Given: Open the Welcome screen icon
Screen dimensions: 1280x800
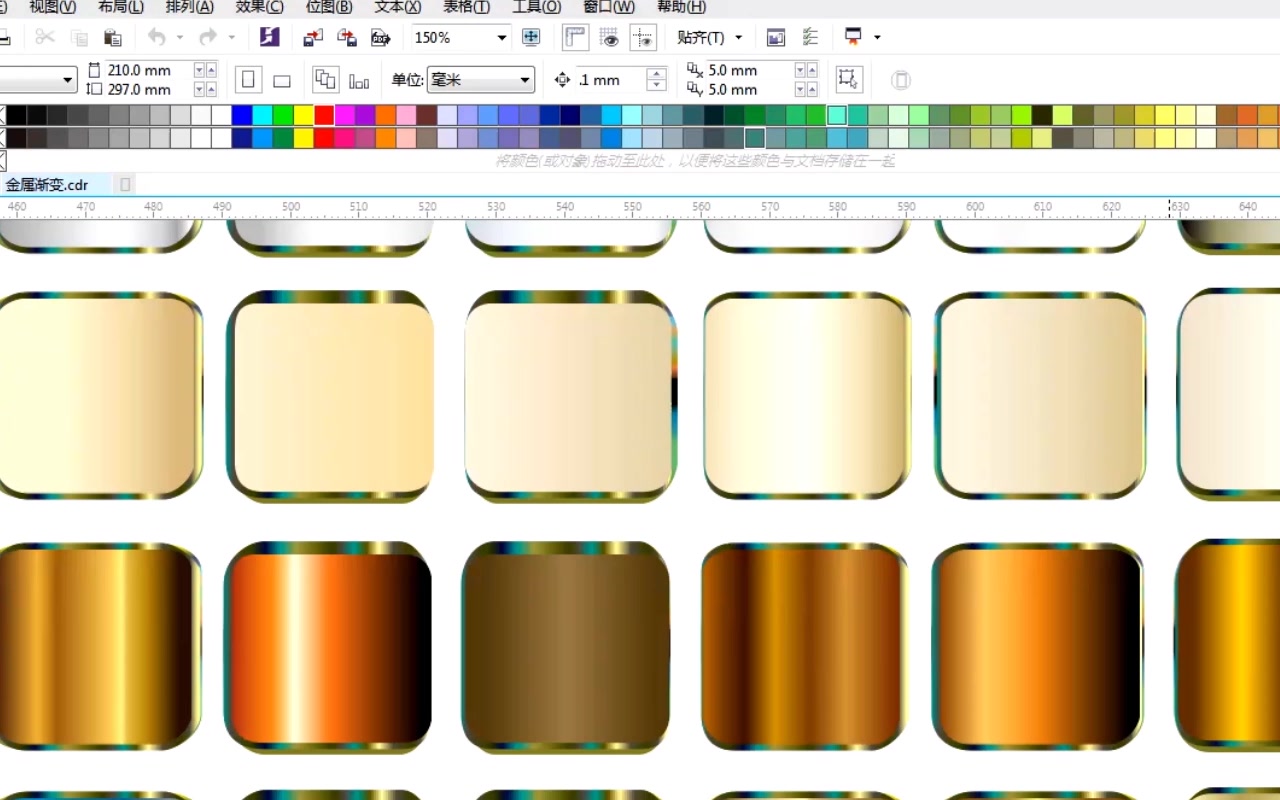Looking at the screenshot, I should coord(776,38).
